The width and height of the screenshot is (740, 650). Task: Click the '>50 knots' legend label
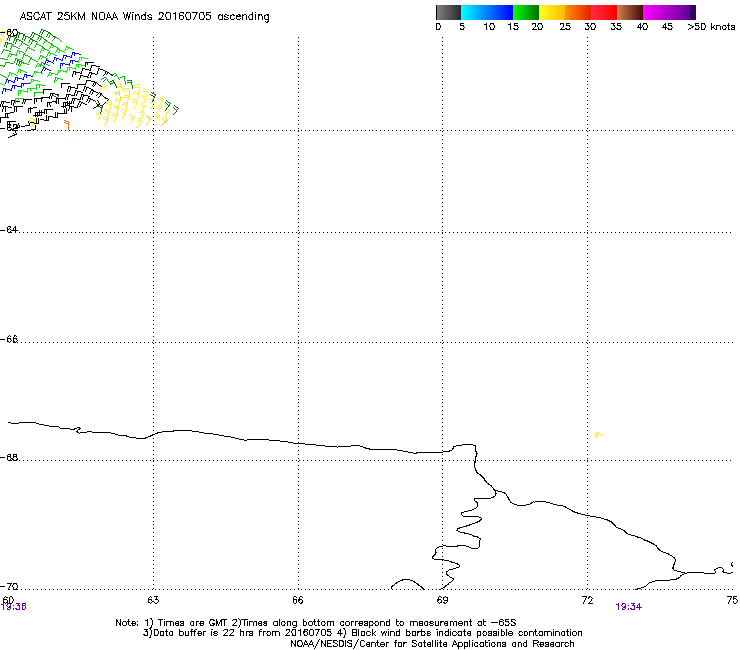tap(711, 27)
